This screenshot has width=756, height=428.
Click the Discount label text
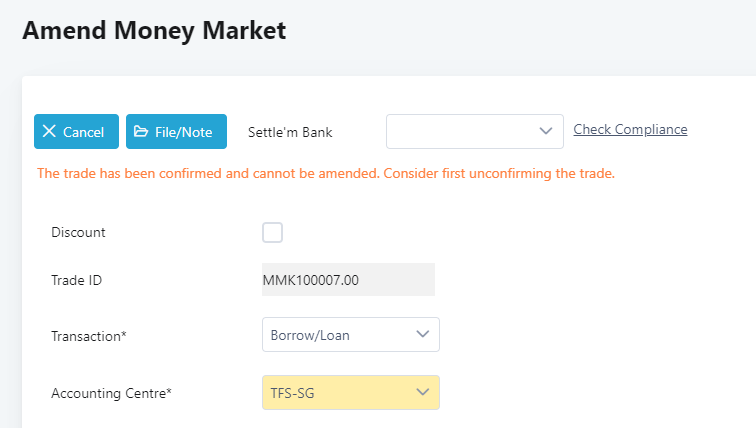[78, 232]
